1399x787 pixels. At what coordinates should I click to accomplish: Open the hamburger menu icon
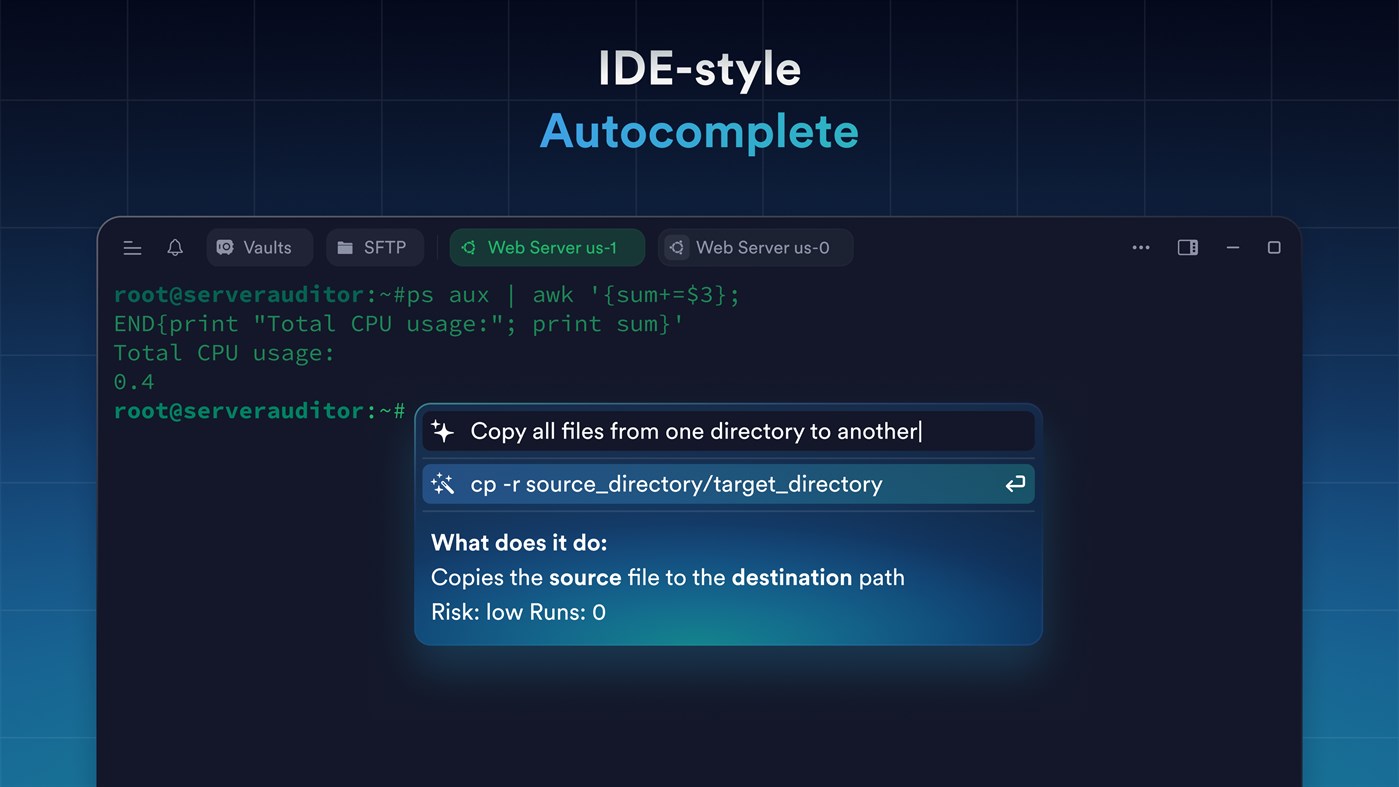click(x=132, y=248)
